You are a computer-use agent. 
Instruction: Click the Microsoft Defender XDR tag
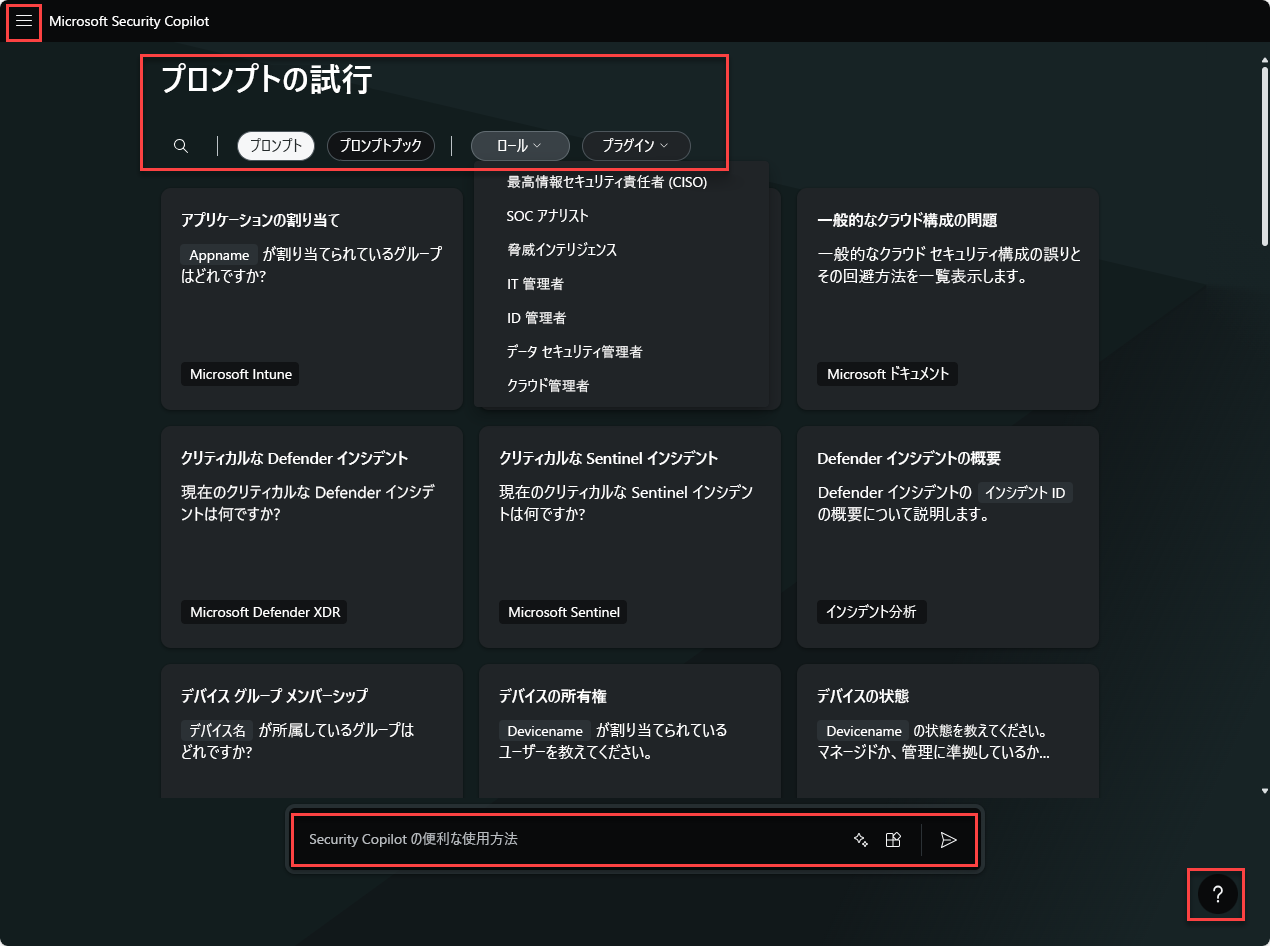pyautogui.click(x=264, y=612)
